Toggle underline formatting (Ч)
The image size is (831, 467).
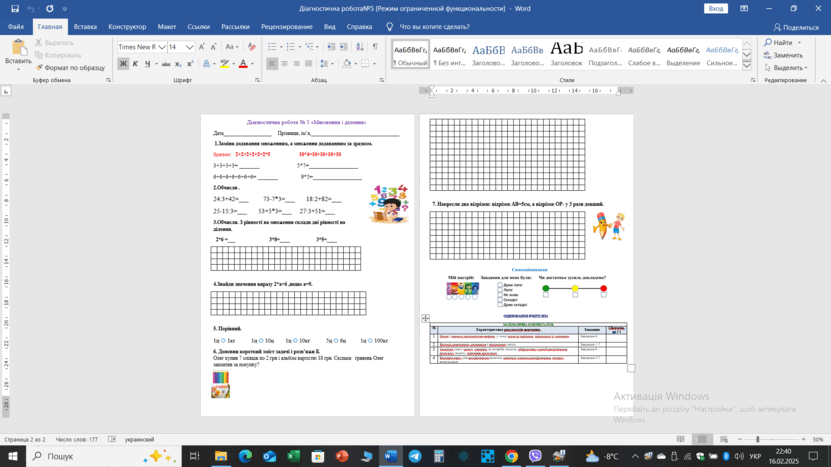pyautogui.click(x=147, y=64)
